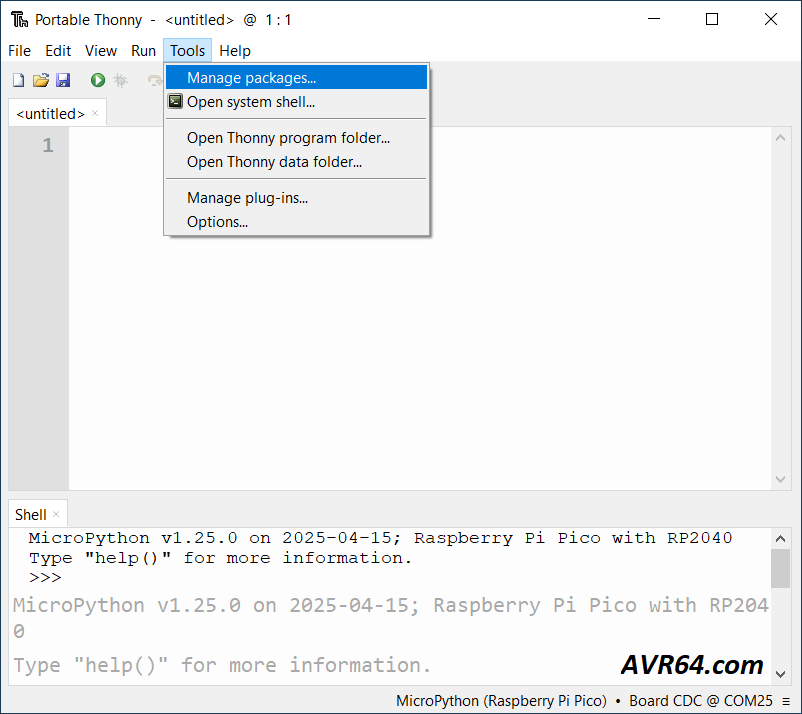Click the New file toolbar icon
The height and width of the screenshot is (714, 802).
[18, 80]
